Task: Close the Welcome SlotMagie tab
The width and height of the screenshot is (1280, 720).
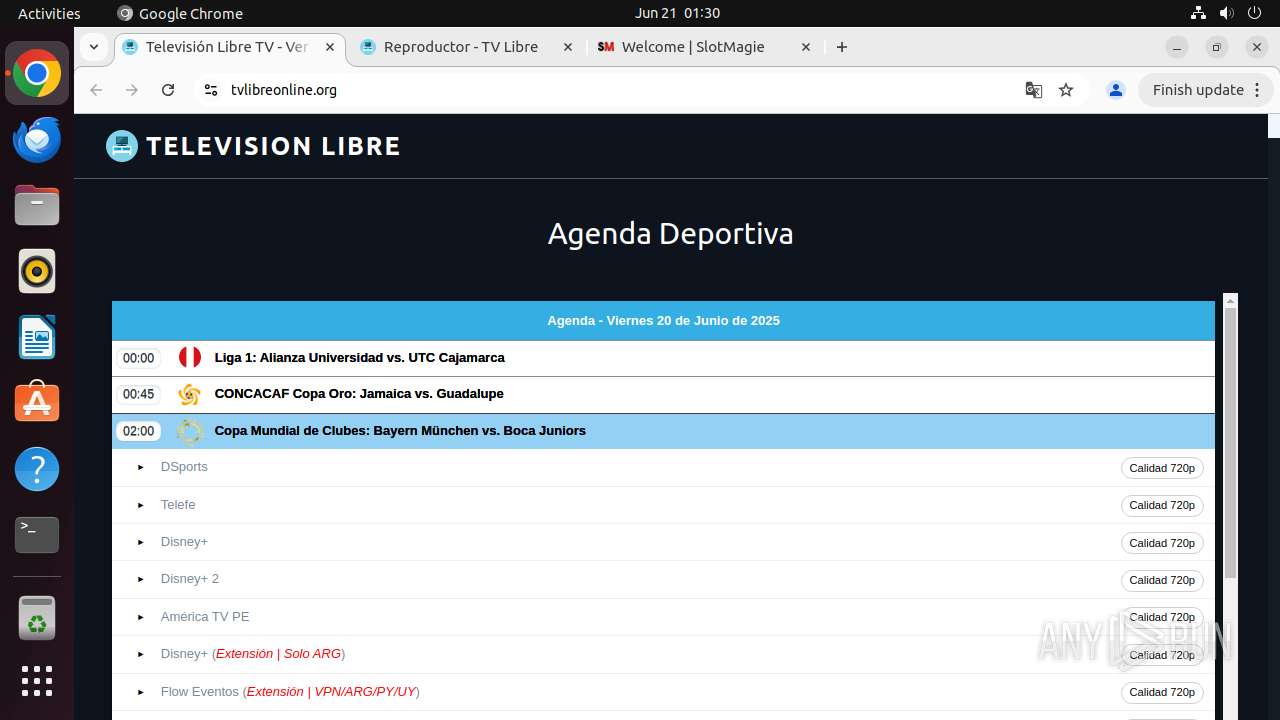Action: click(x=806, y=47)
